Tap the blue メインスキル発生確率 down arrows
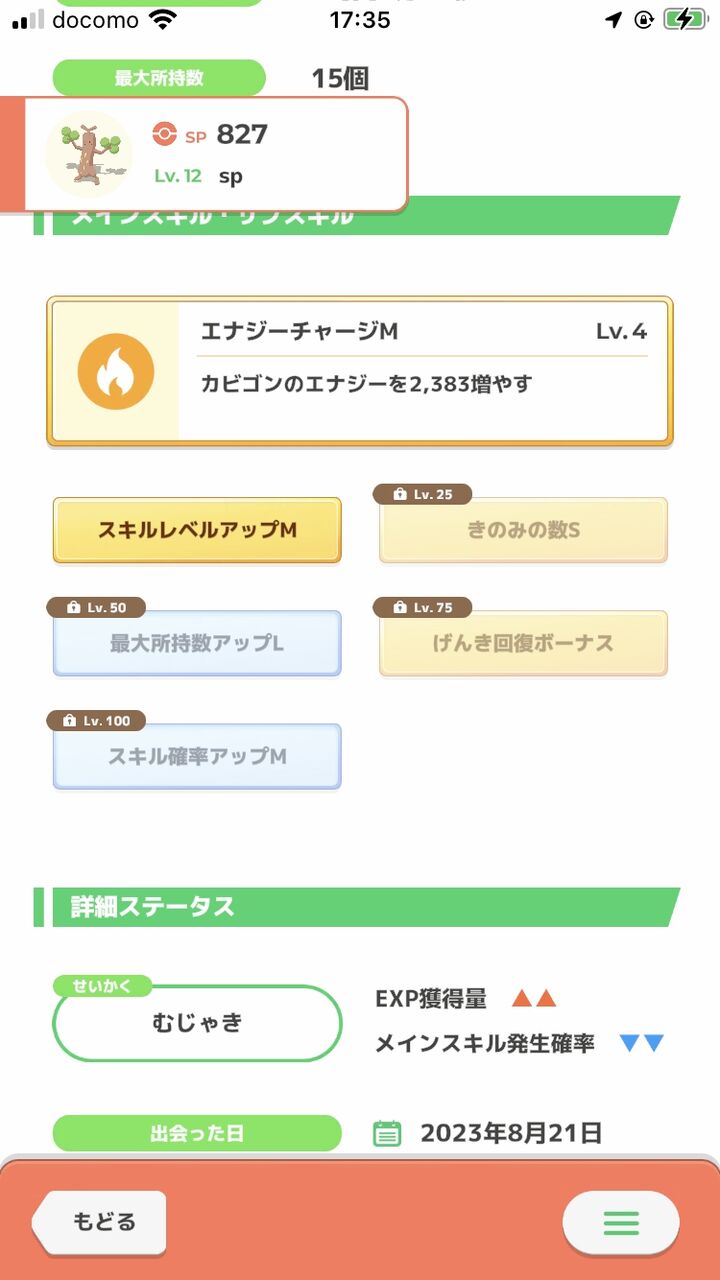The height and width of the screenshot is (1280, 720). [x=642, y=1043]
